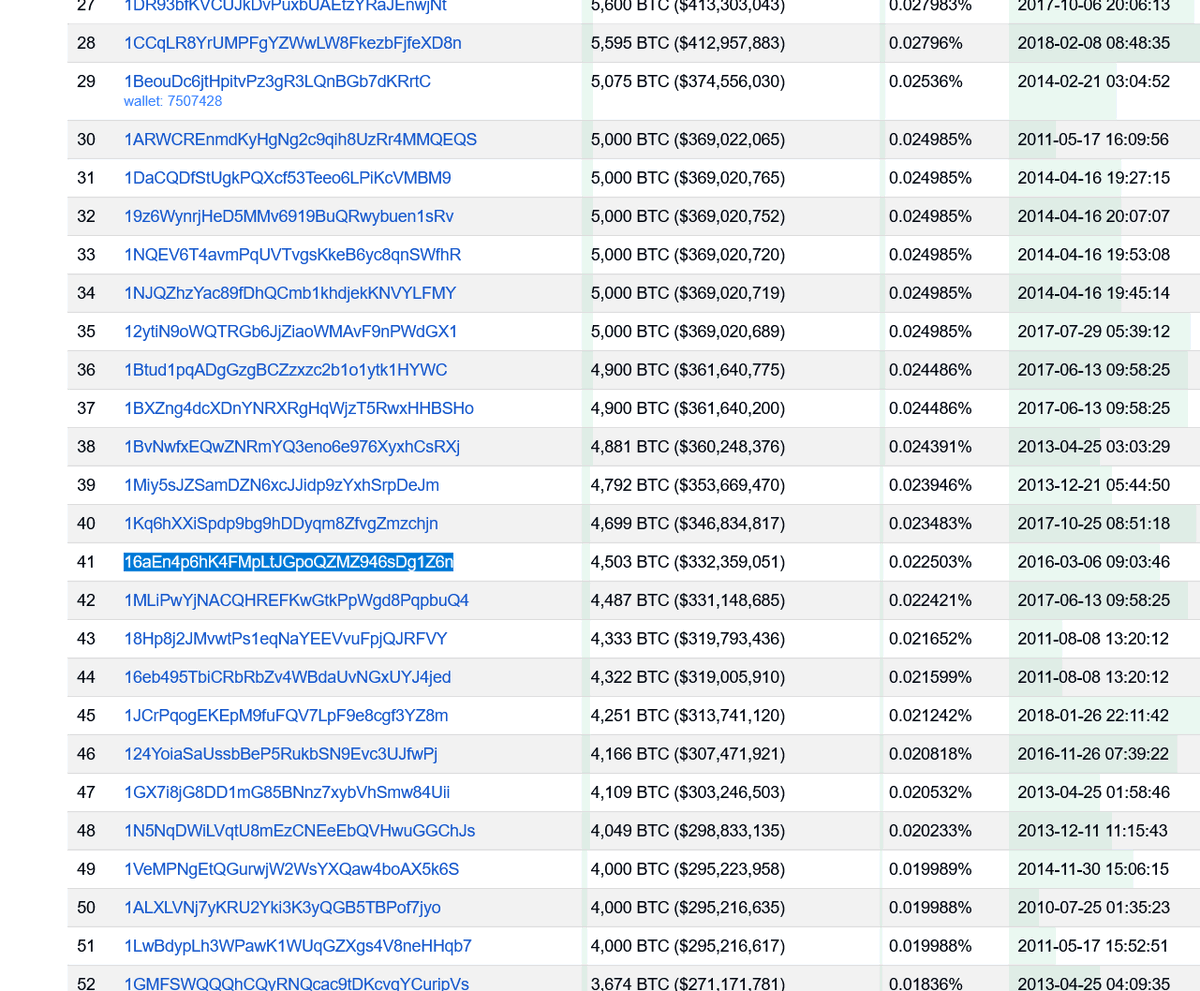Image resolution: width=1200 pixels, height=991 pixels.
Task: Select date 2011-05-17 15:52:51
Action: 1093,946
